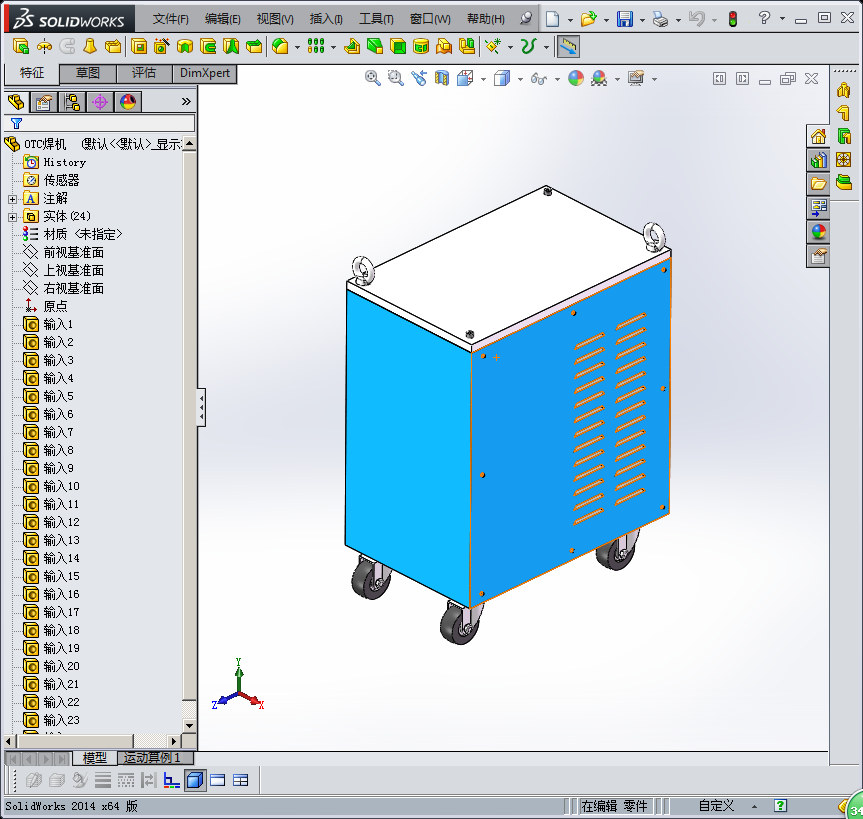This screenshot has width=863, height=819.
Task: Open the Design Library panel icon
Action: (x=818, y=159)
